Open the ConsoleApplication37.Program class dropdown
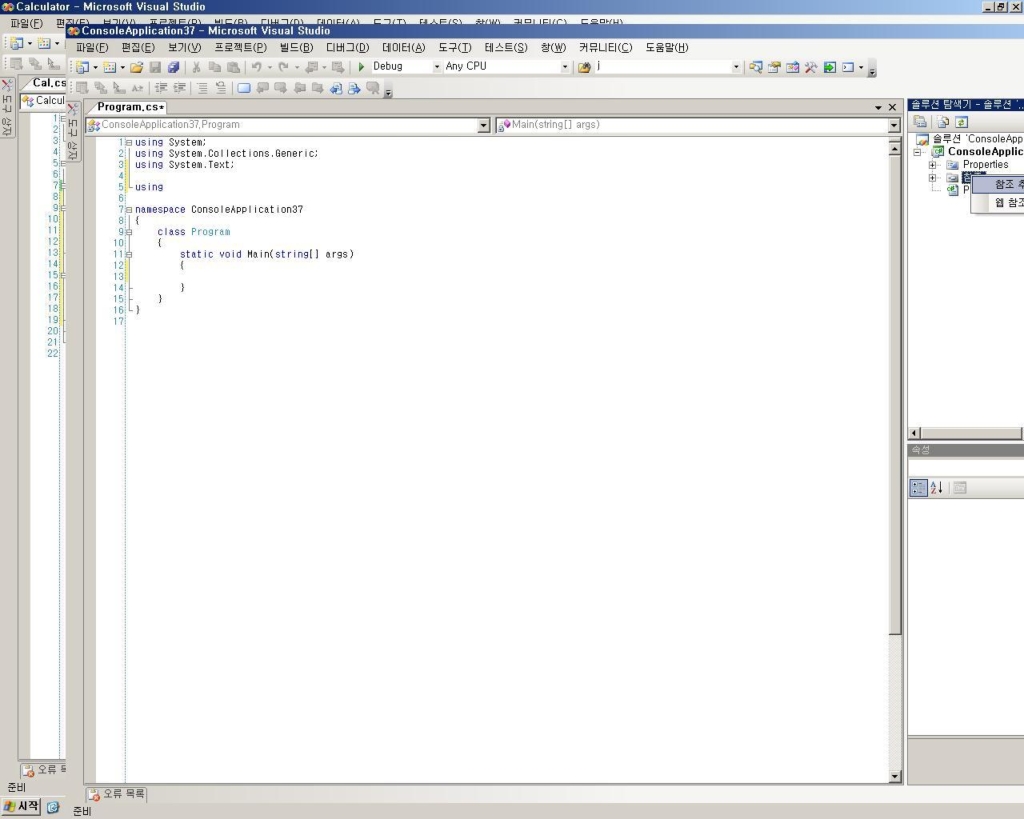The width and height of the screenshot is (1024, 819). click(x=483, y=125)
